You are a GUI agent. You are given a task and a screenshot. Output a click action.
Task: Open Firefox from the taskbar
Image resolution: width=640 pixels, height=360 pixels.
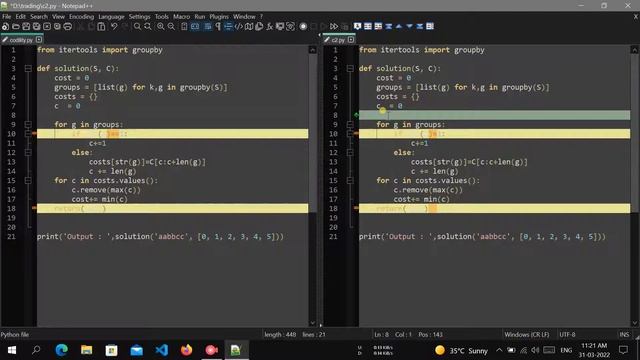(x=187, y=350)
